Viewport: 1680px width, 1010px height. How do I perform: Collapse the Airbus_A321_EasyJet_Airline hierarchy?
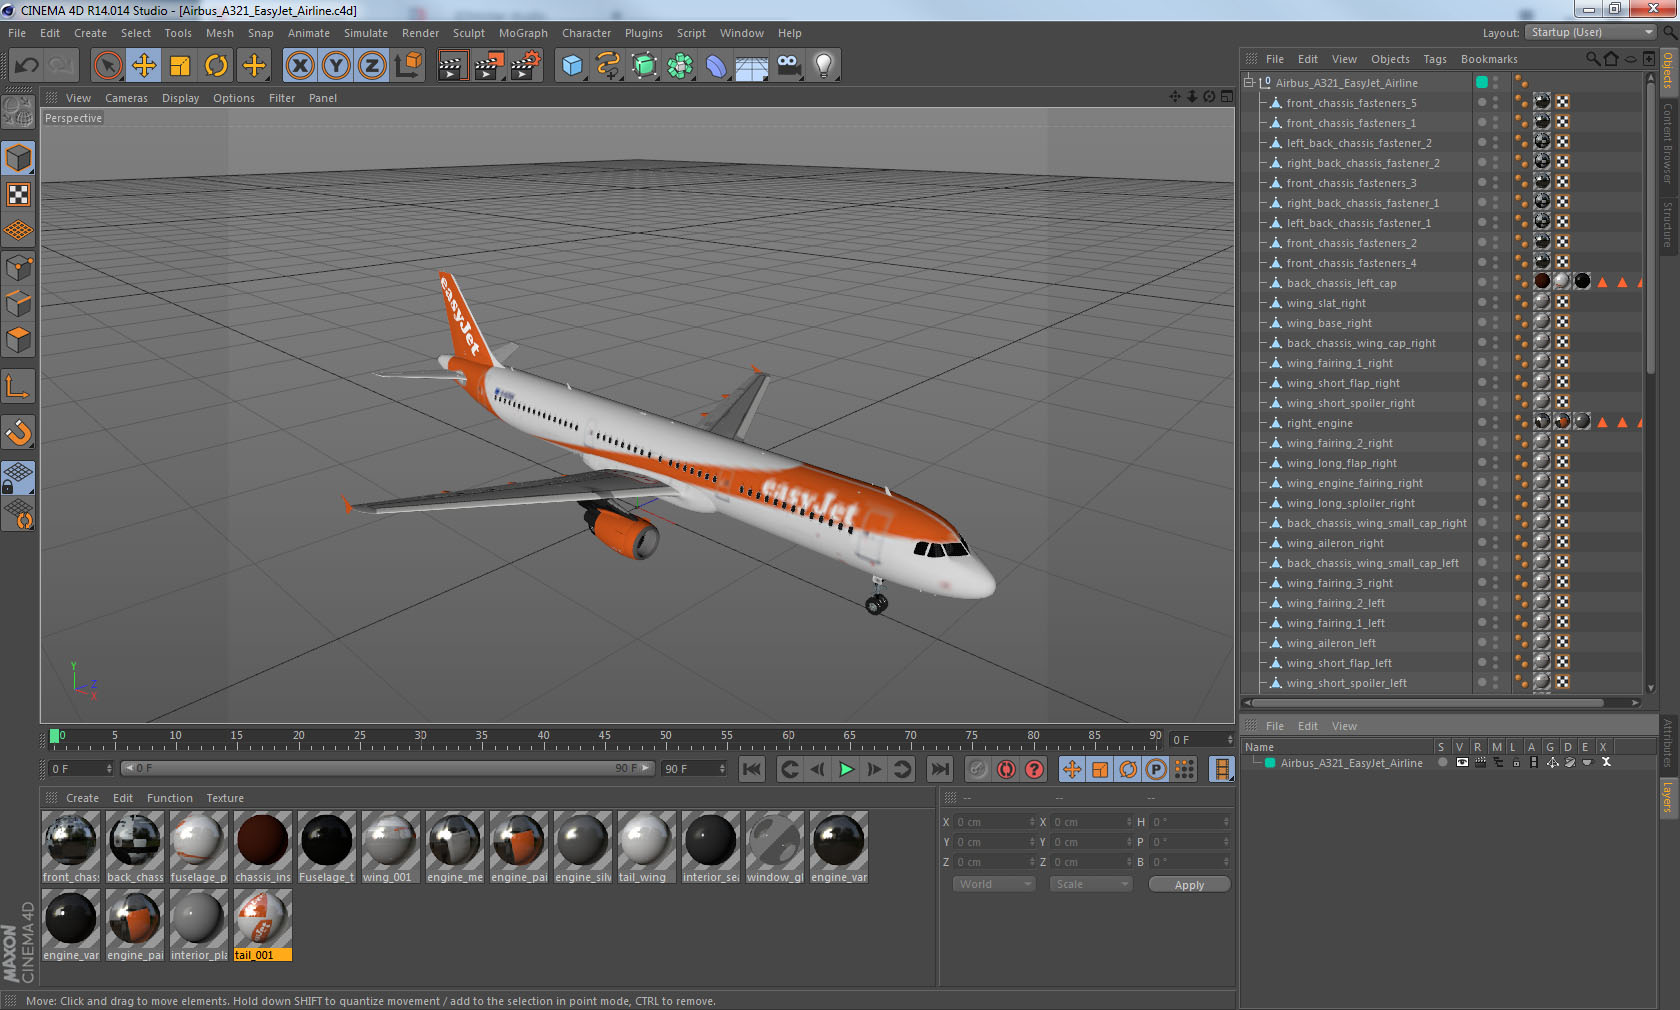1249,83
